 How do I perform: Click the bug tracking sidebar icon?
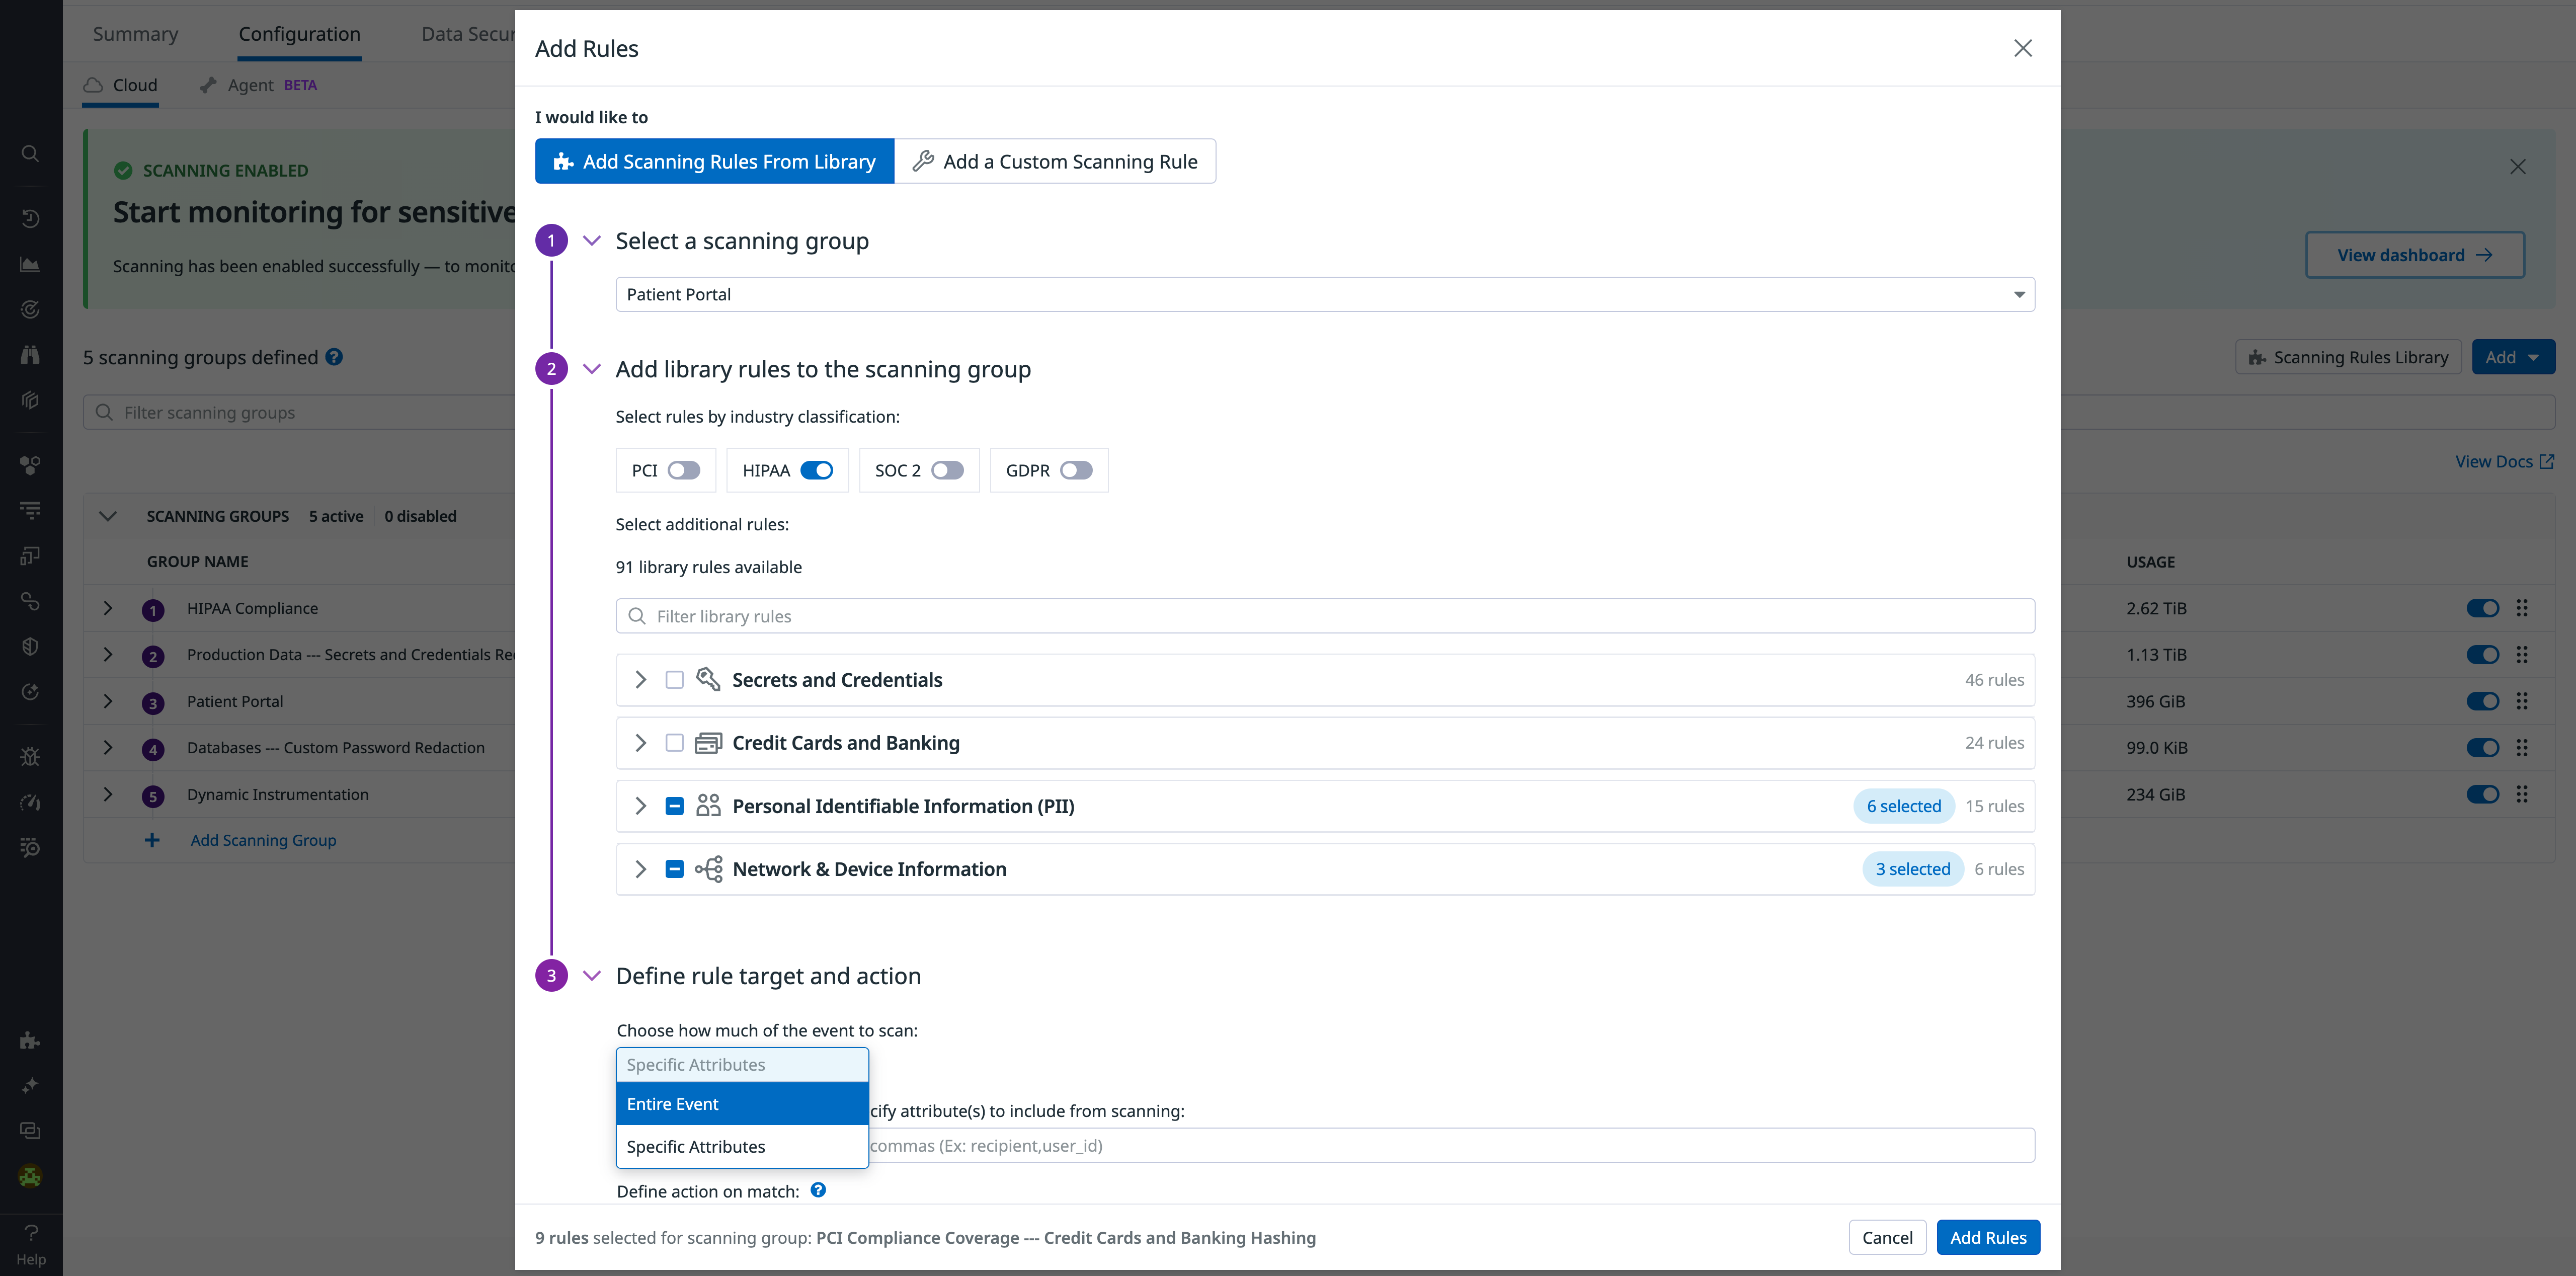pos(30,756)
